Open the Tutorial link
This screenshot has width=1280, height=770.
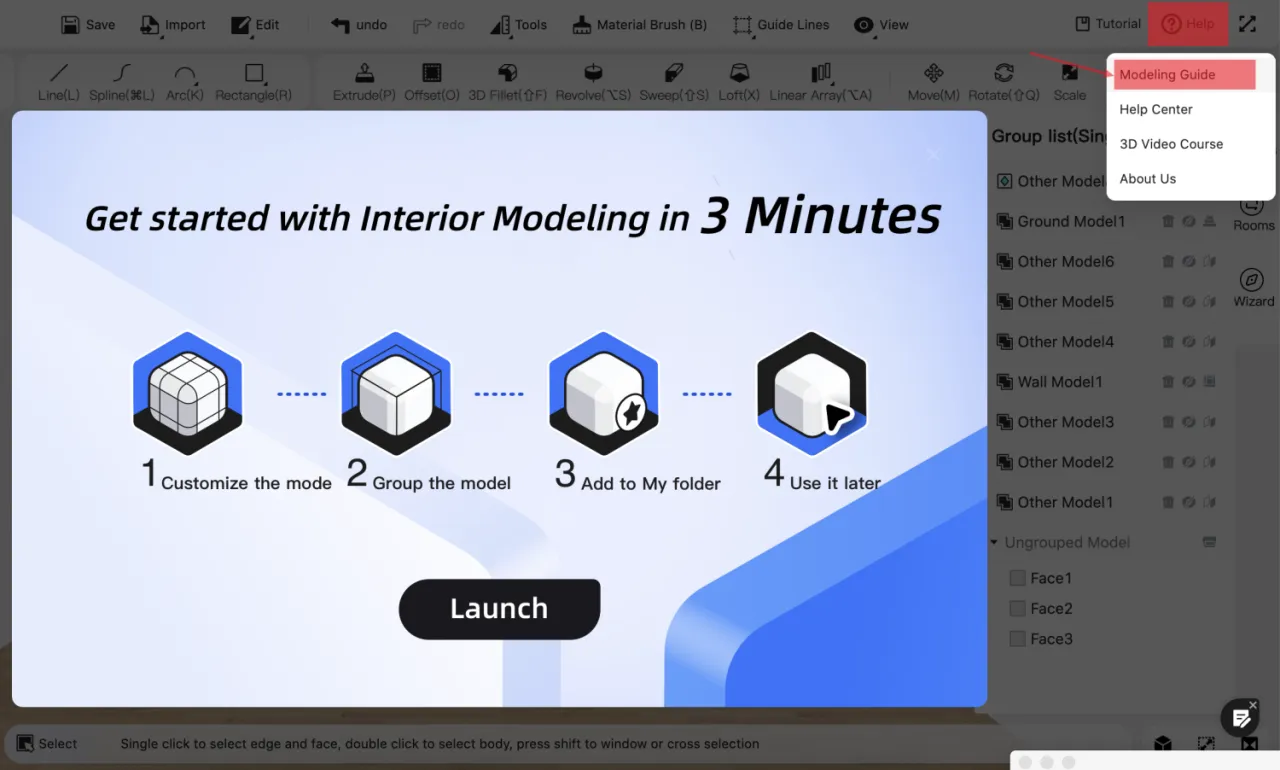[1107, 24]
